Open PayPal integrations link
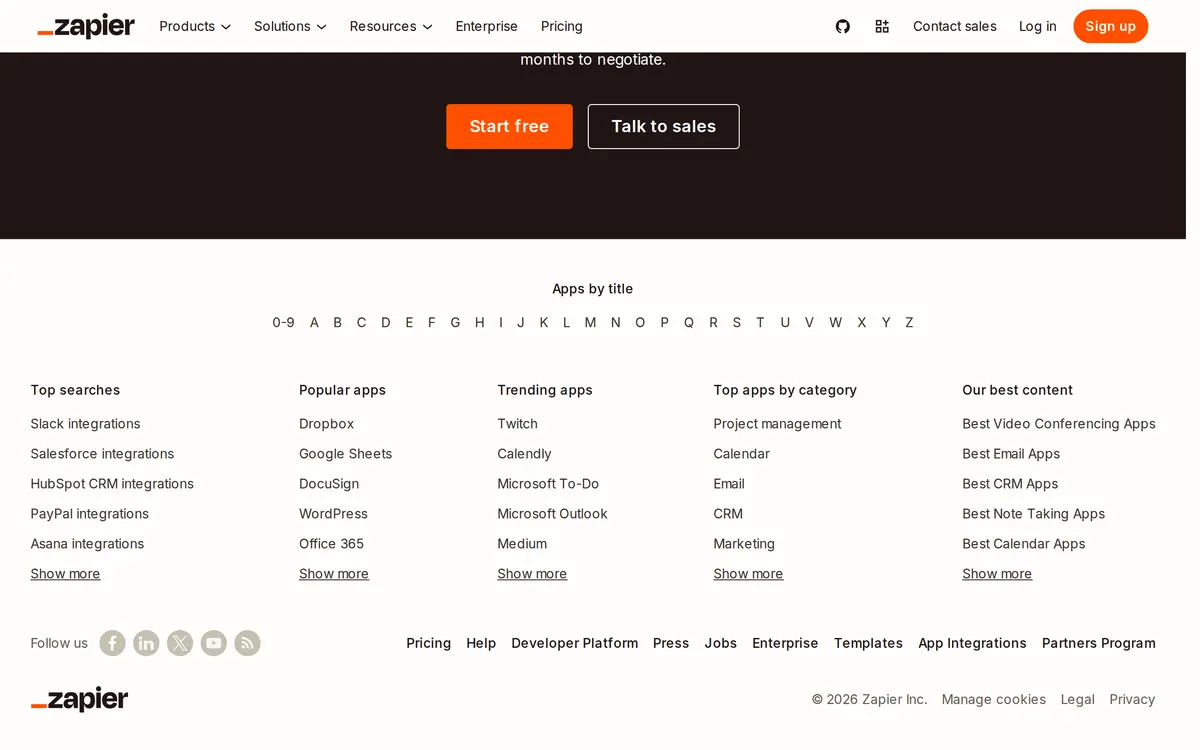 [x=90, y=514]
